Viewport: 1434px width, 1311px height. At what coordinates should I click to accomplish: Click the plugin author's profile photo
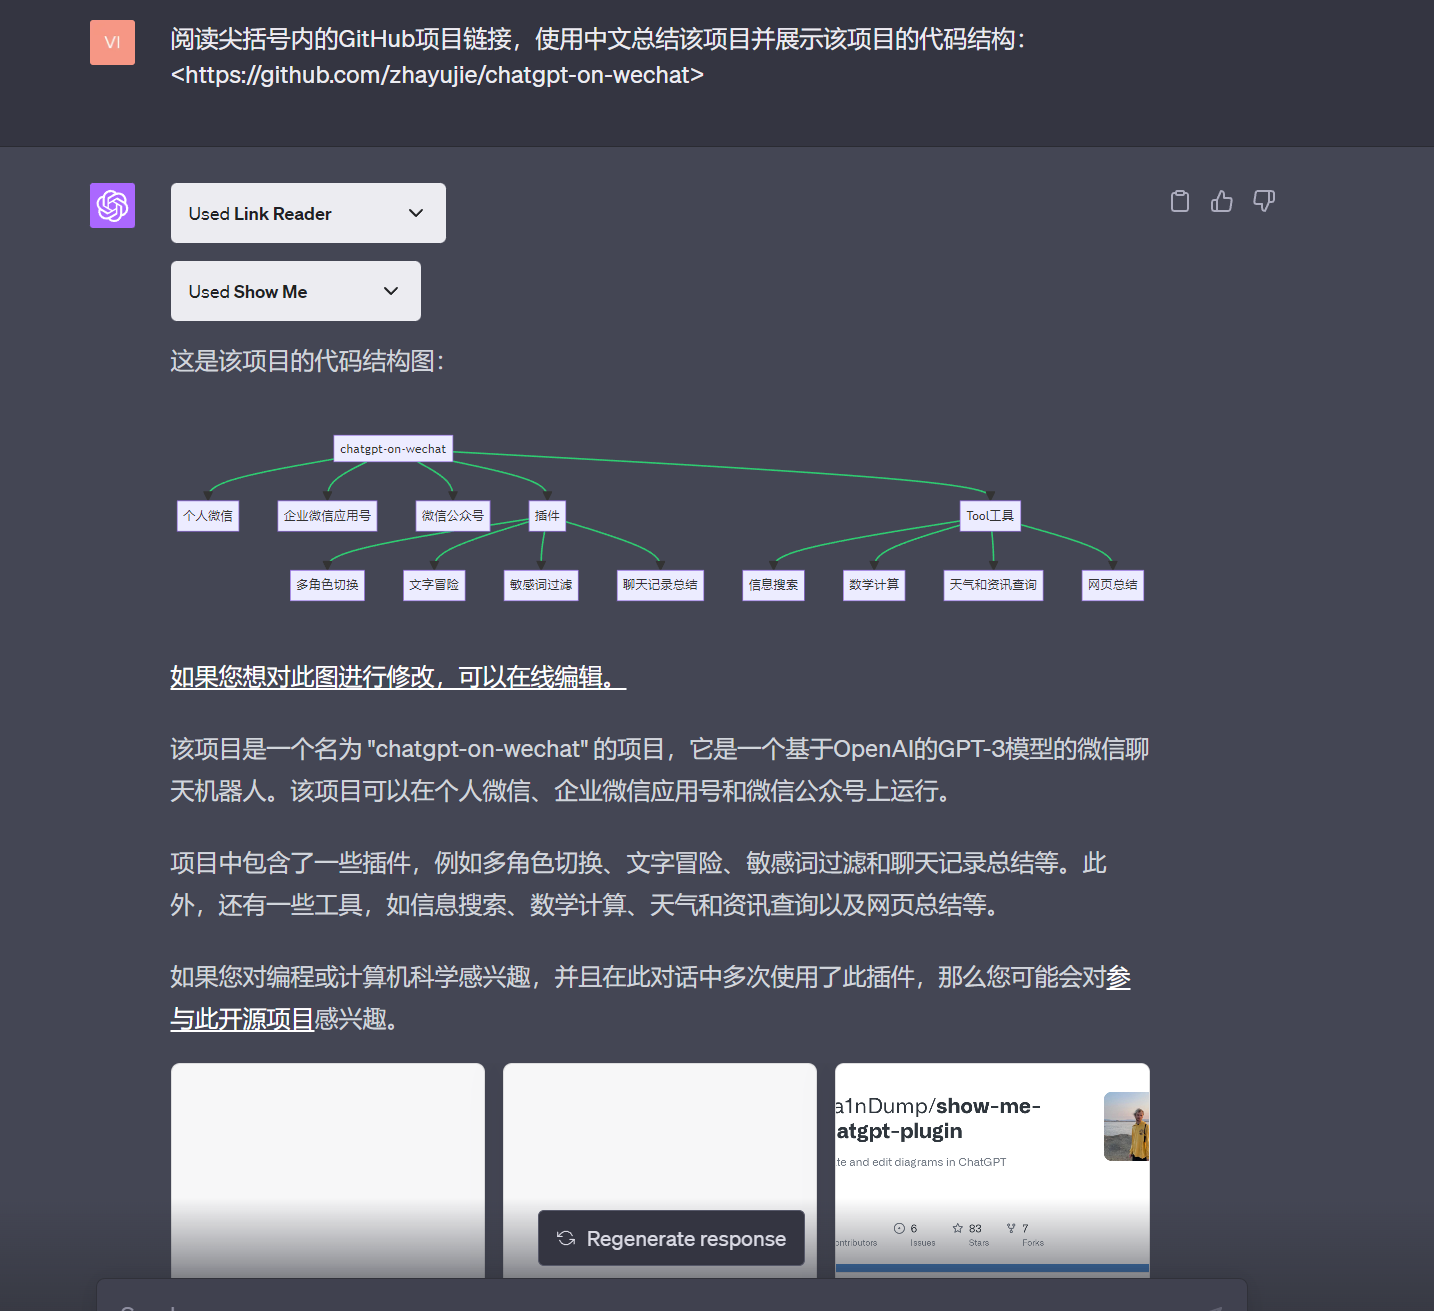tap(1126, 1127)
